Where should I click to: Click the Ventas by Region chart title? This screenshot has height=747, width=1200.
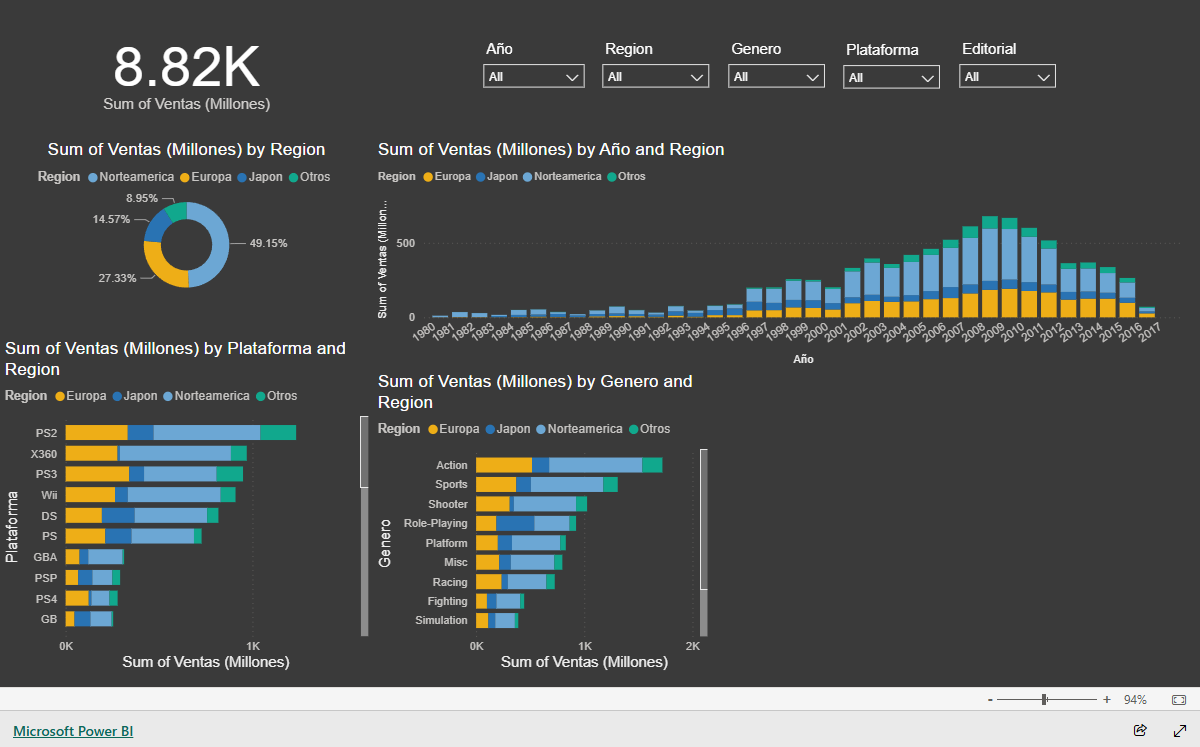(187, 150)
